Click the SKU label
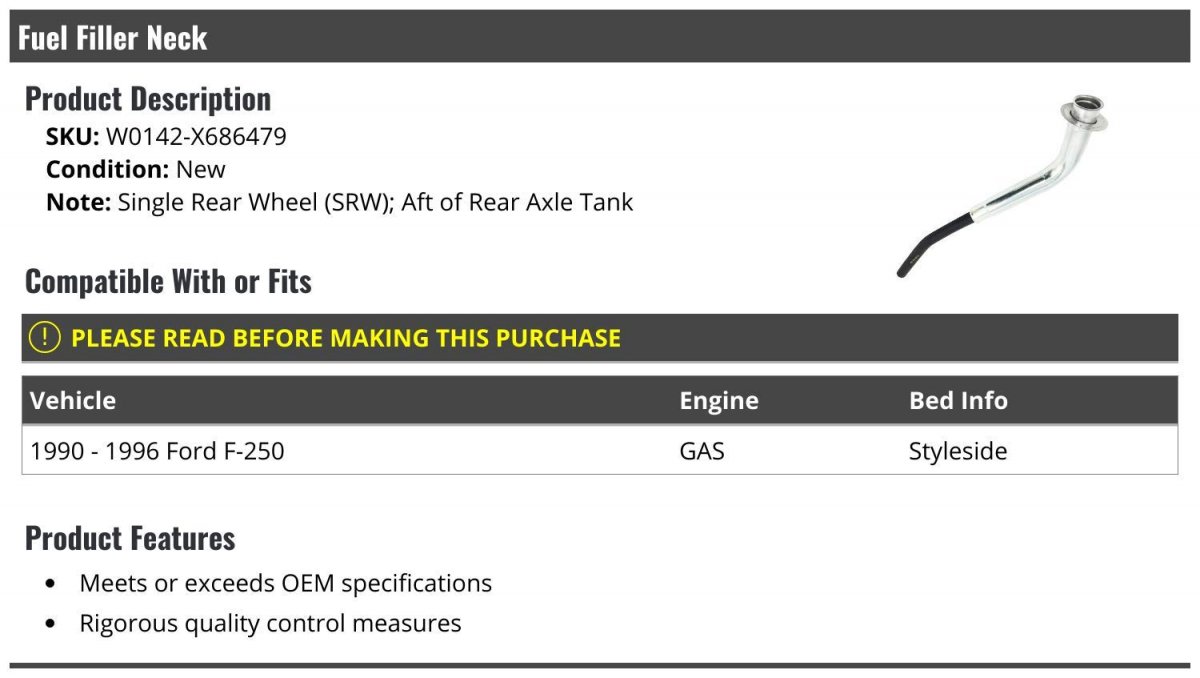Screen dimensions: 1200x678 [x=72, y=136]
